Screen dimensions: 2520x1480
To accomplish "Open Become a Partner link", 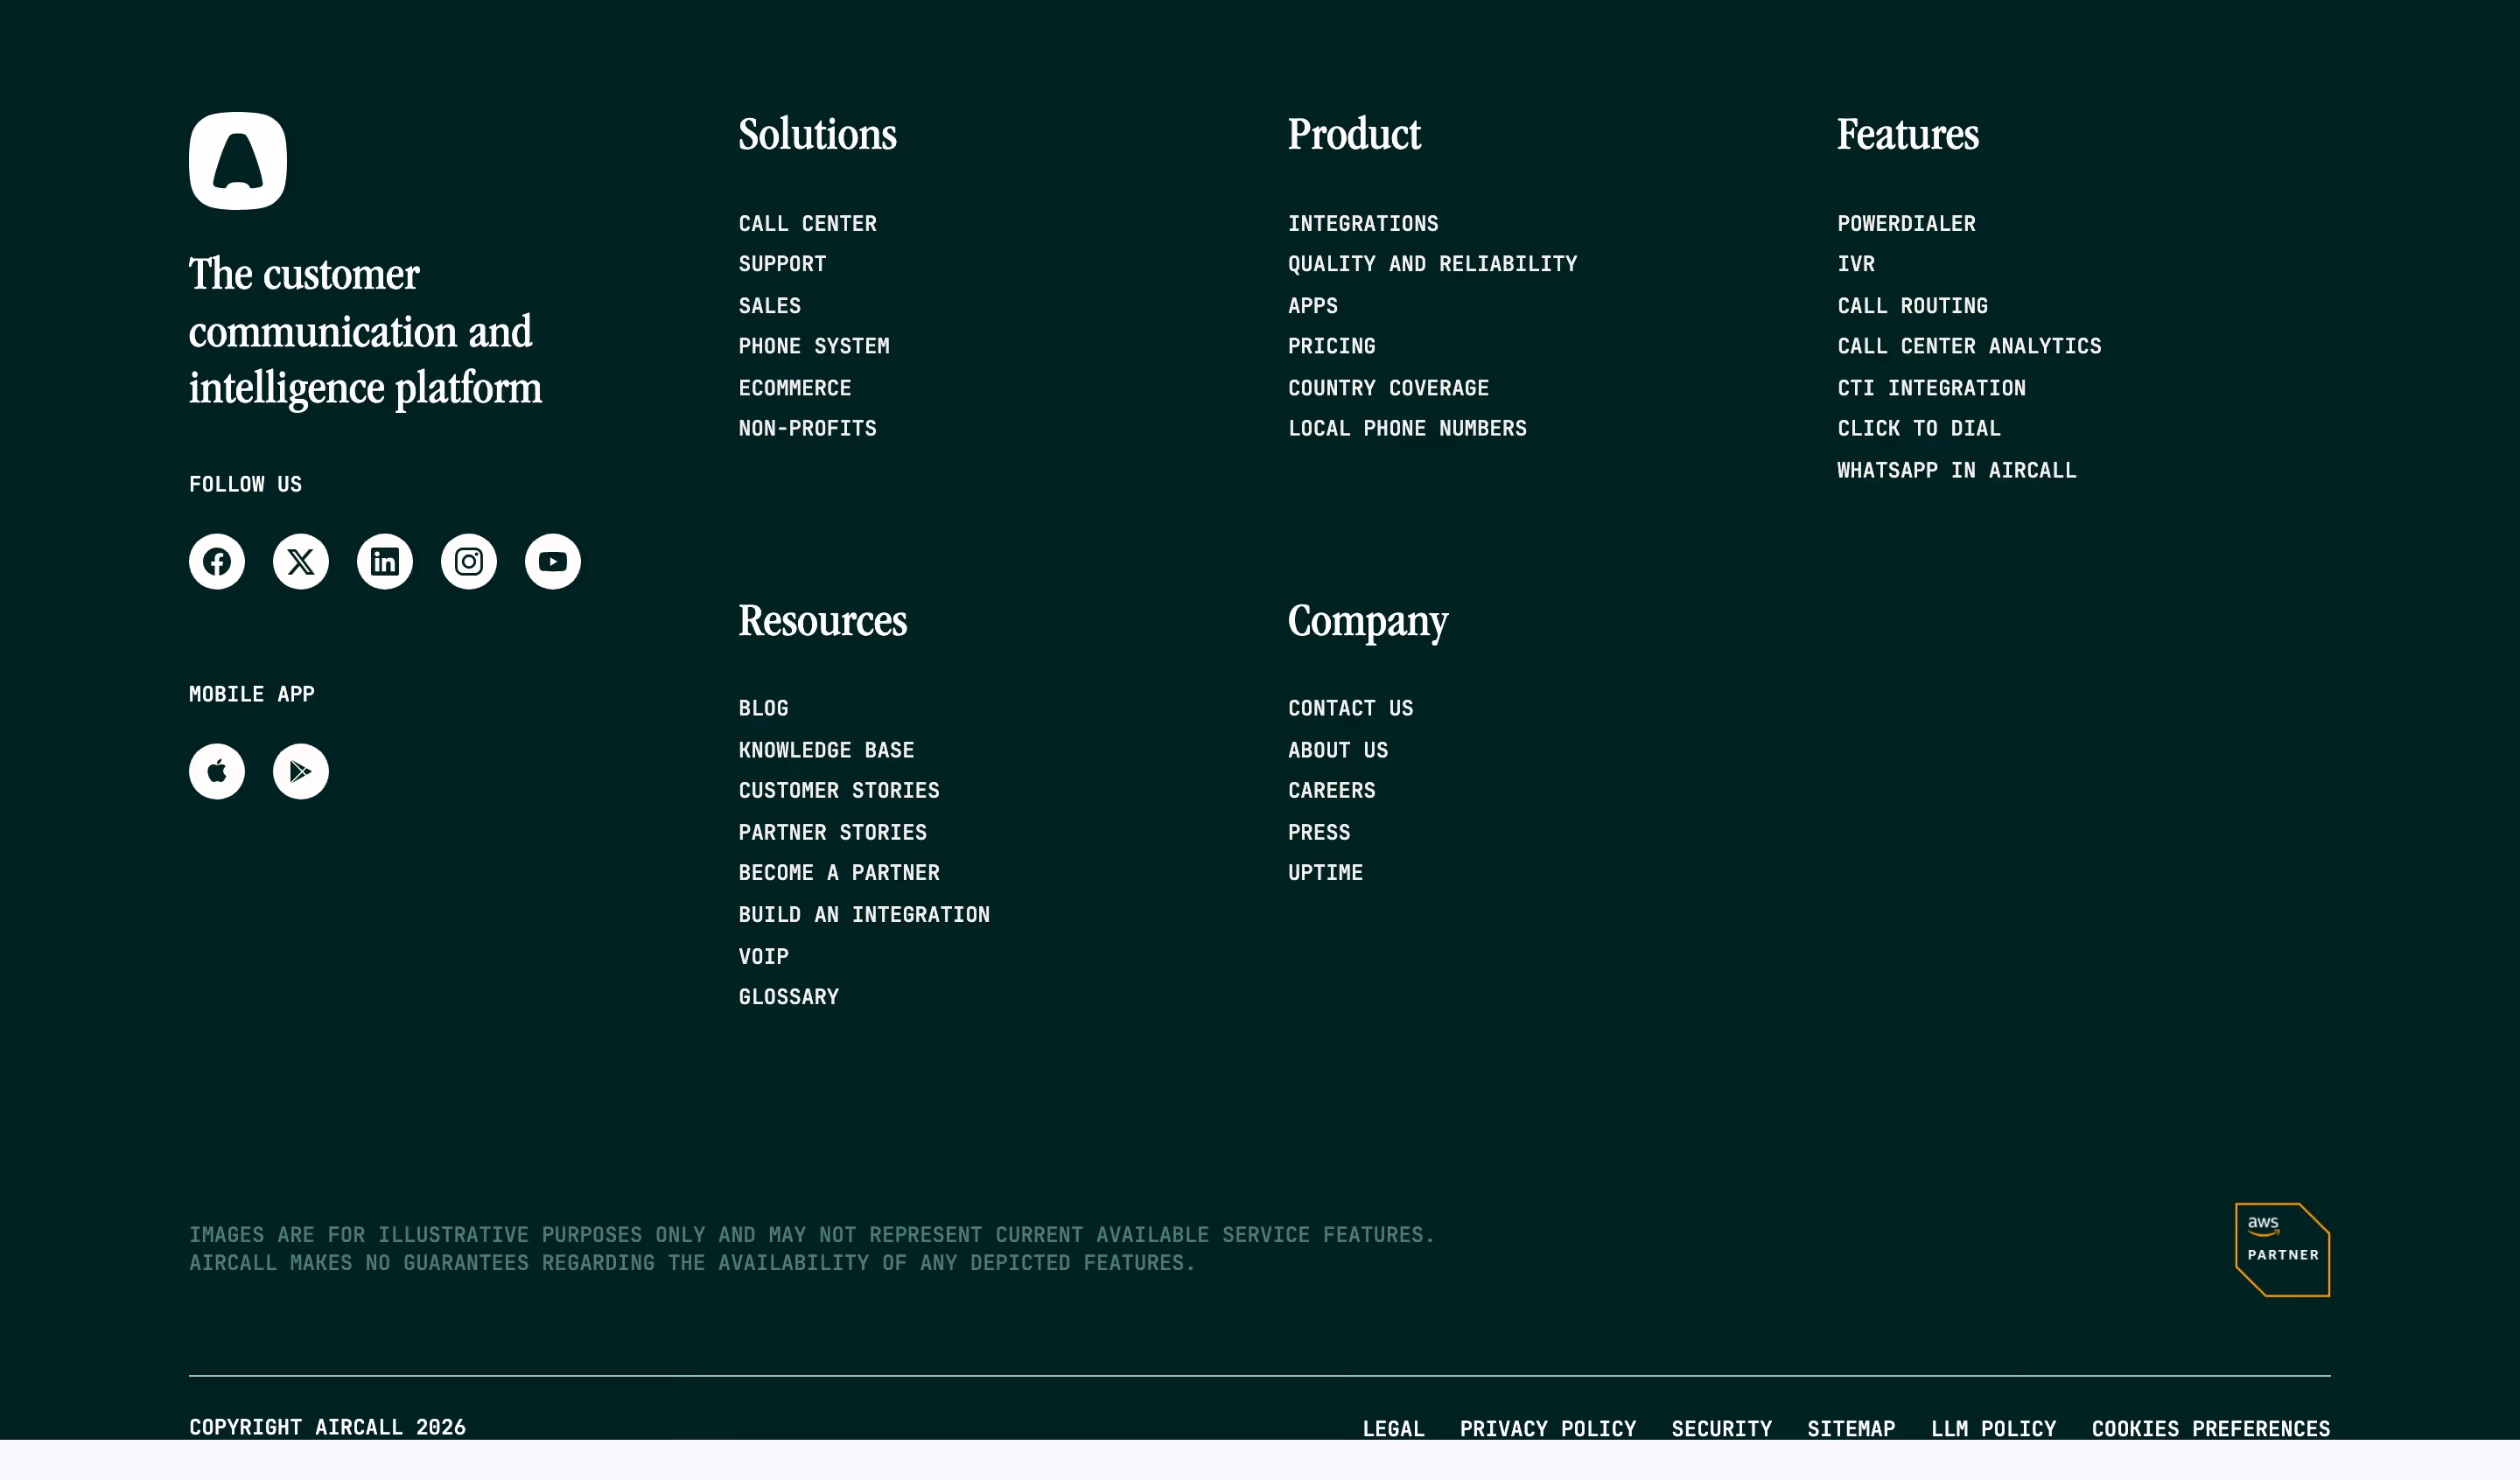I will 839,872.
